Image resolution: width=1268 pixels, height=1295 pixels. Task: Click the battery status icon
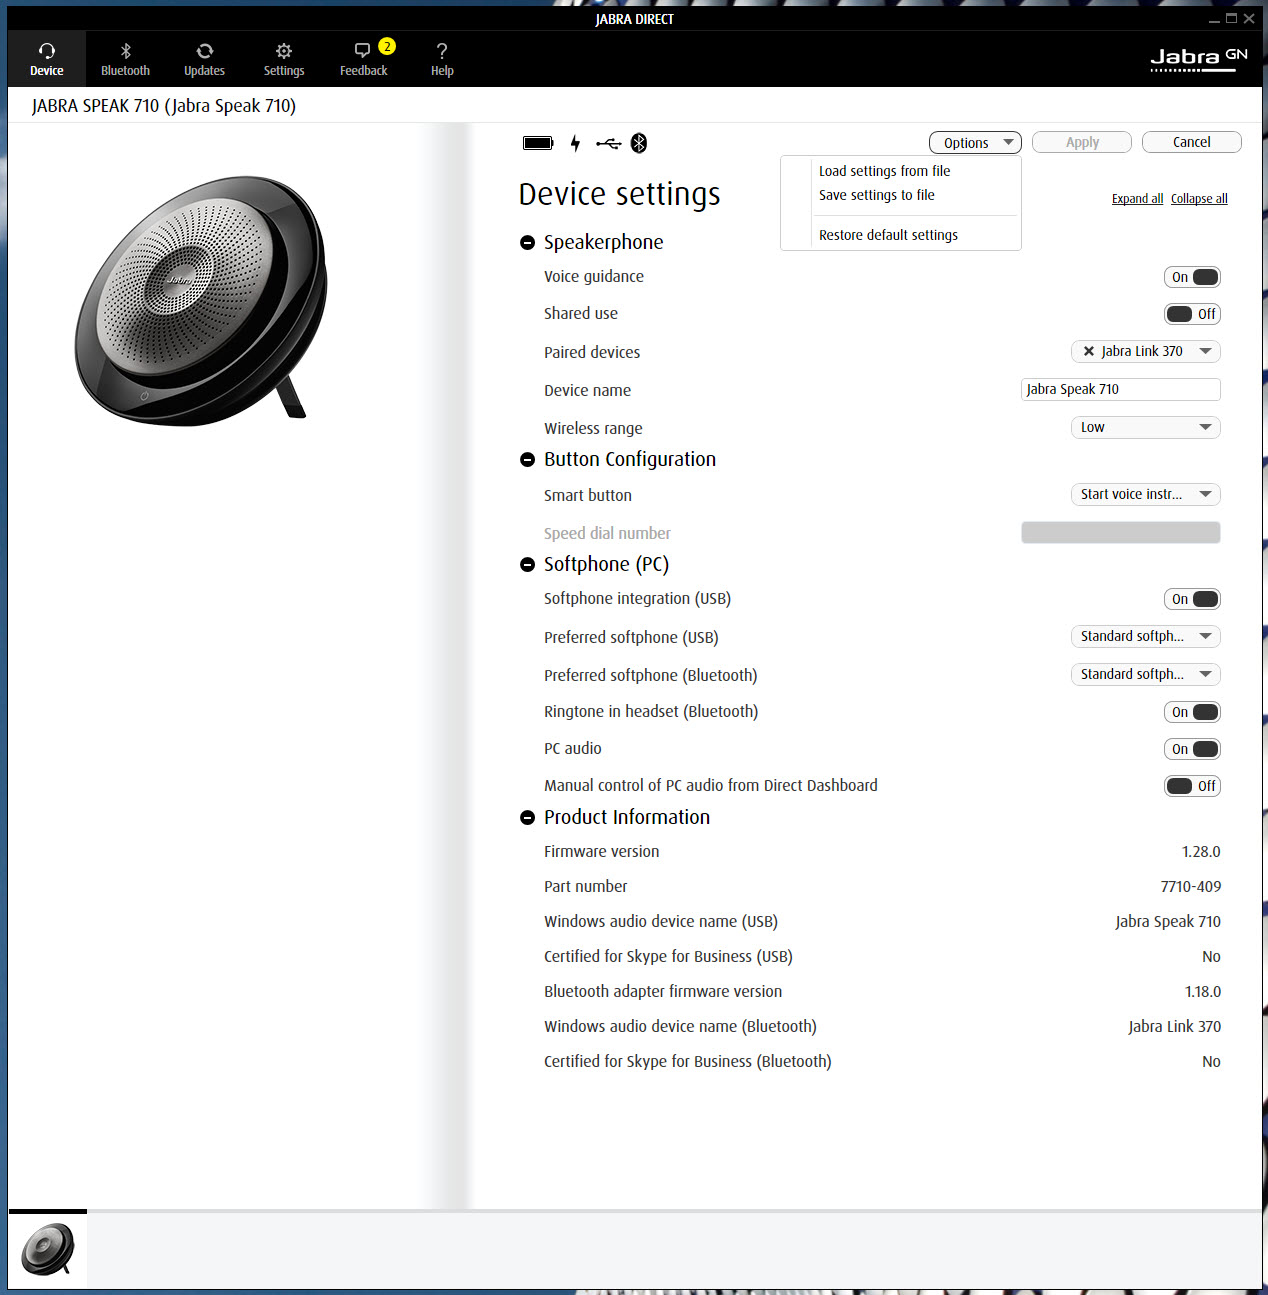point(538,143)
